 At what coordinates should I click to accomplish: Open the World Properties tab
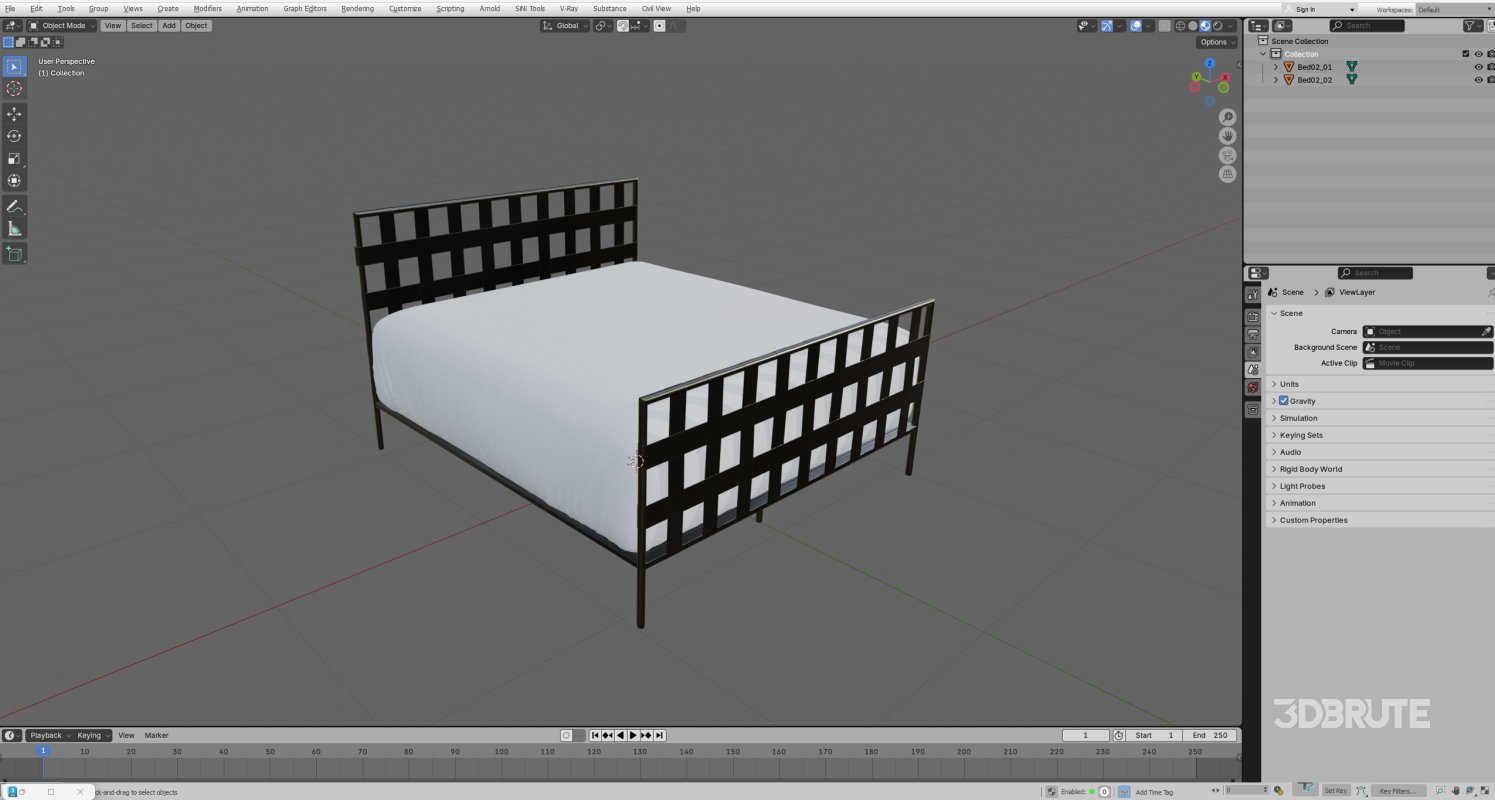[x=1252, y=387]
